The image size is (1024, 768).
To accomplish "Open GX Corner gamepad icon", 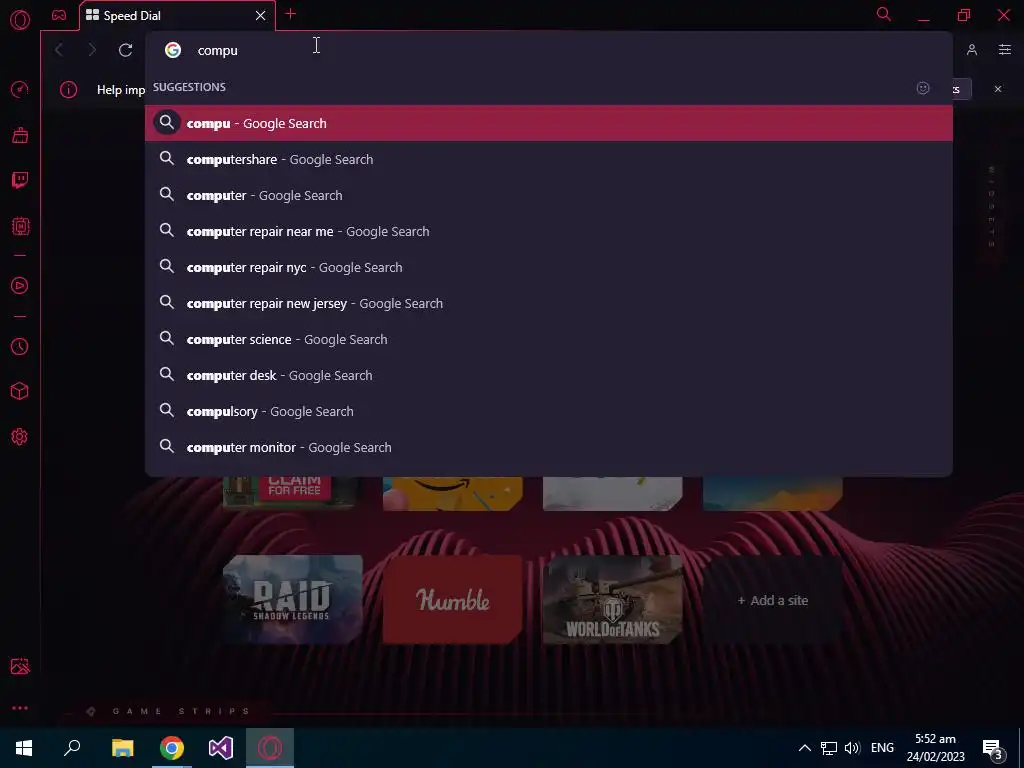I will click(59, 15).
